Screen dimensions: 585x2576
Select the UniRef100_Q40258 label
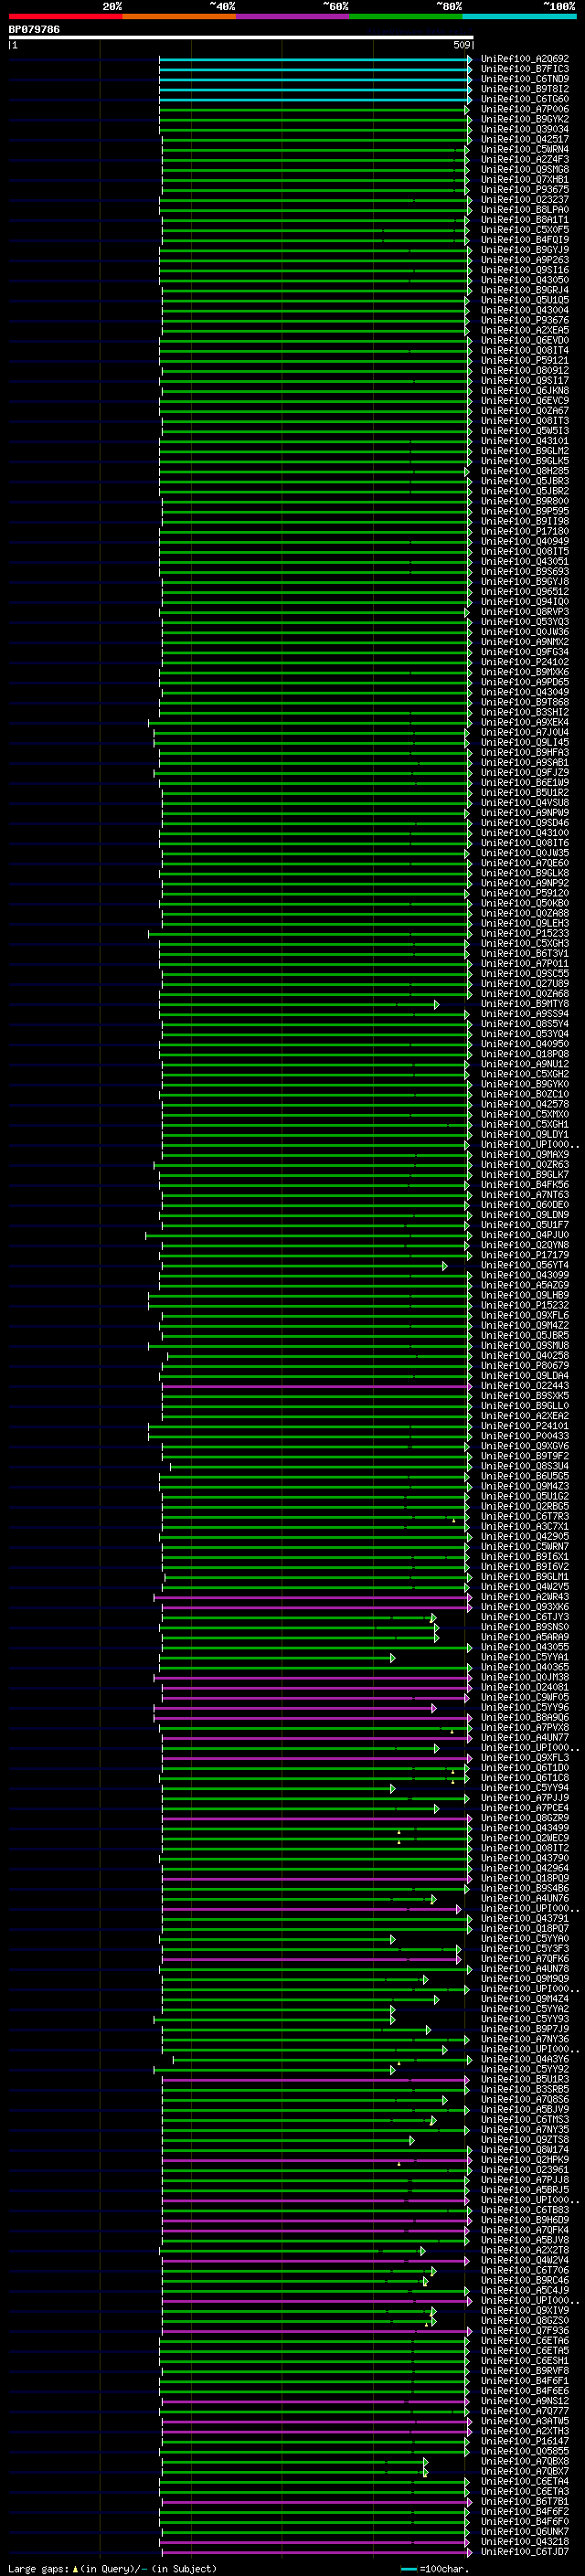[525, 1356]
